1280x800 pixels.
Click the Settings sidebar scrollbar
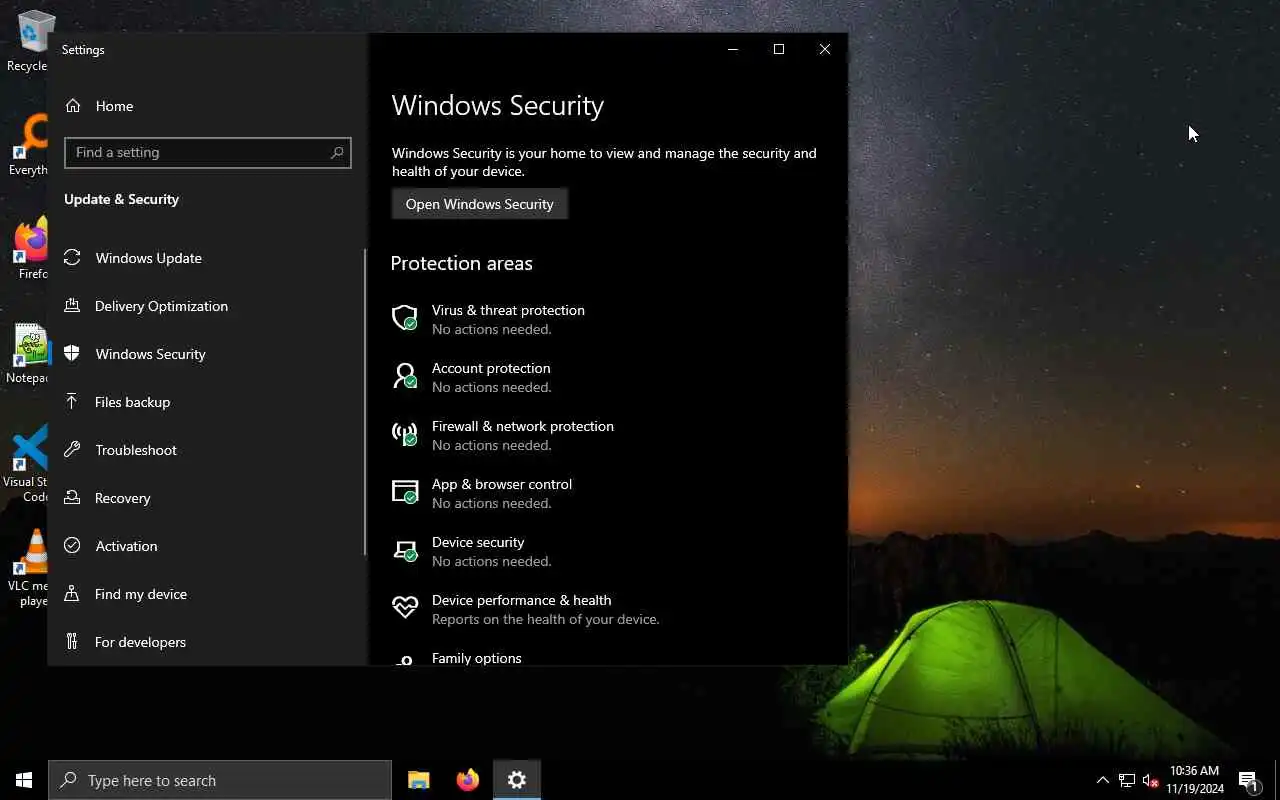point(365,402)
